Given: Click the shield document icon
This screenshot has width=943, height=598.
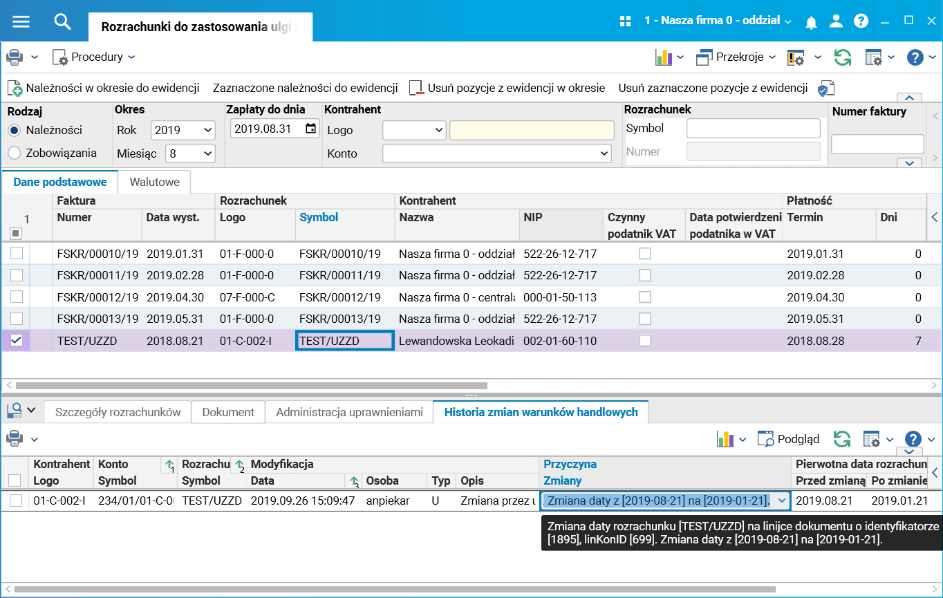Looking at the screenshot, I should (x=826, y=88).
